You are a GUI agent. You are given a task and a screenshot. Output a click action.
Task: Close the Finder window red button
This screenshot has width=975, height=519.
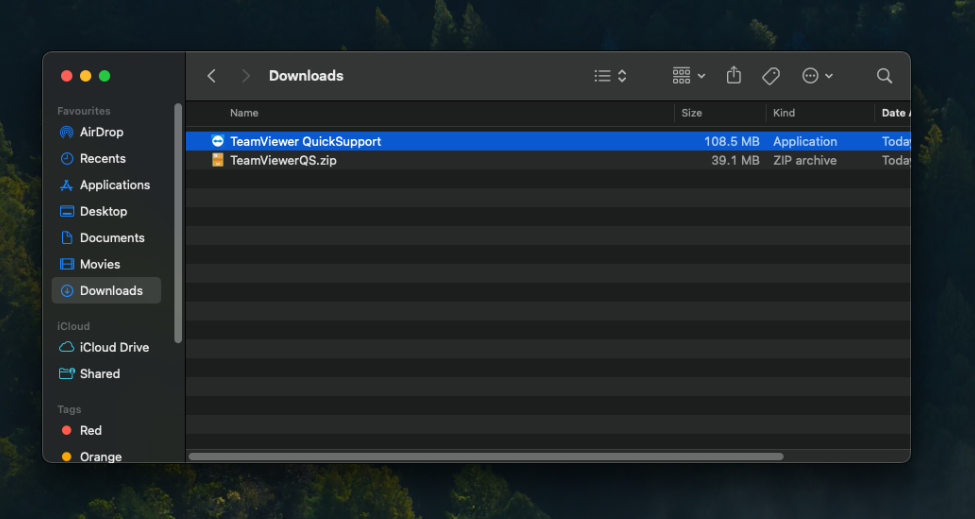tap(67, 76)
